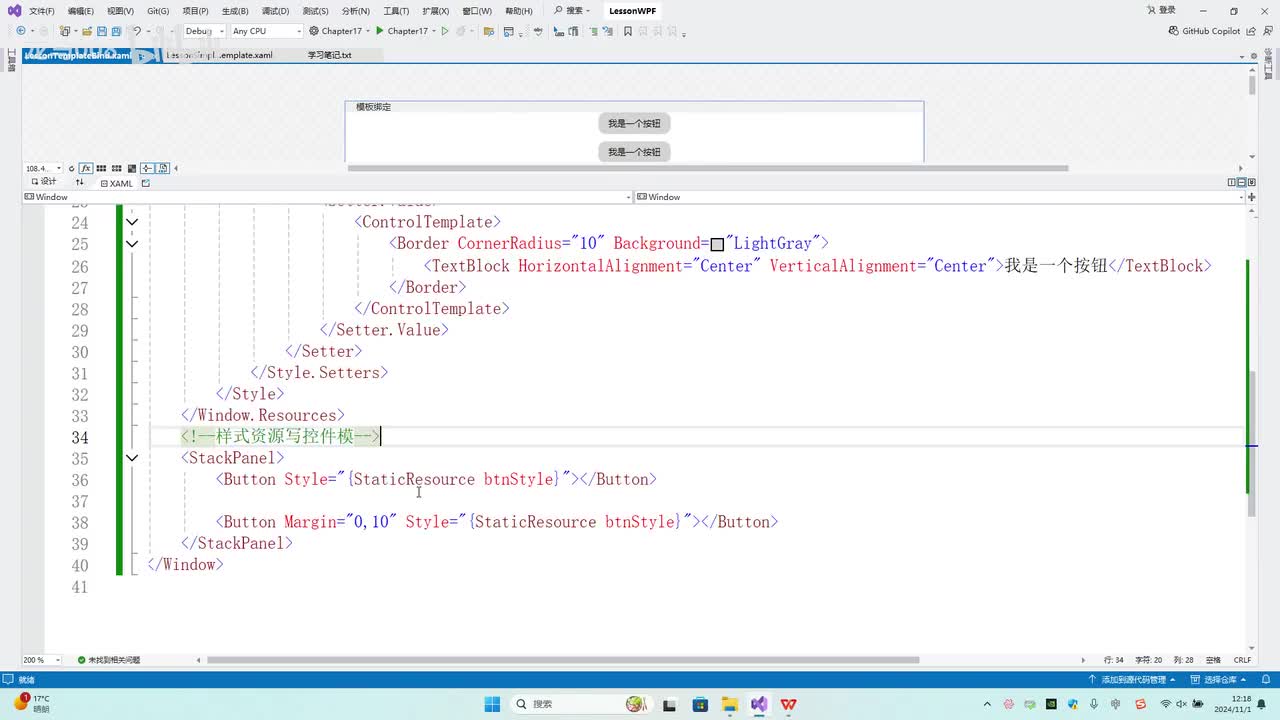Image resolution: width=1280 pixels, height=720 pixels.
Task: Save the current file with the toolbar save icon
Action: (102, 31)
